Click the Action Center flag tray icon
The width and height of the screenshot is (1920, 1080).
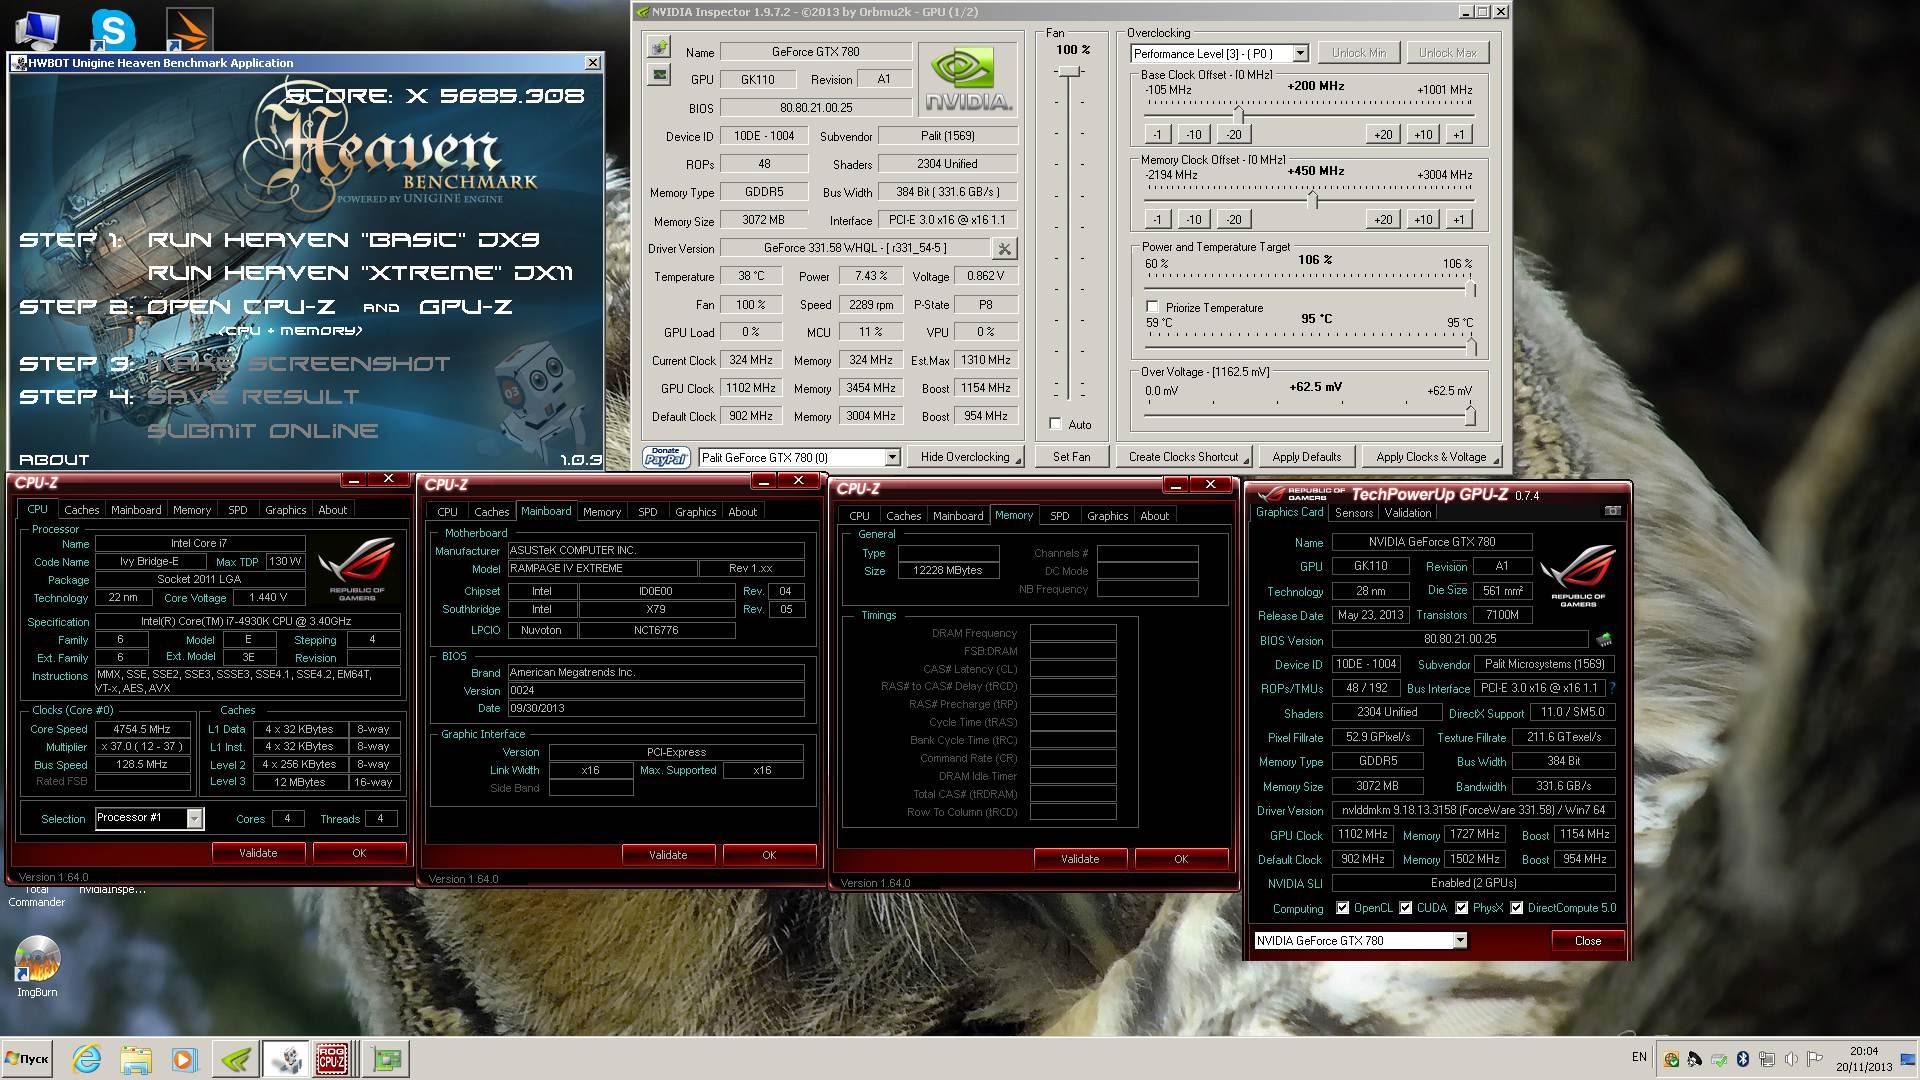click(1814, 1058)
